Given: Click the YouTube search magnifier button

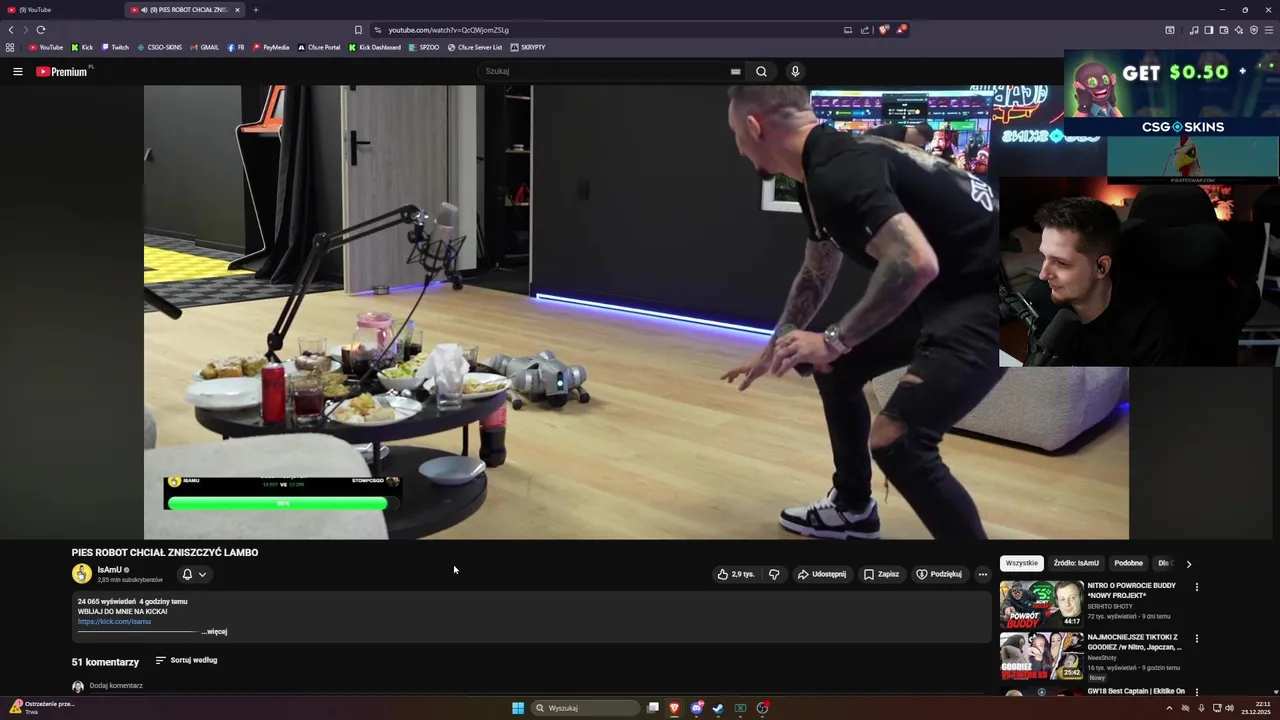Looking at the screenshot, I should 761,71.
